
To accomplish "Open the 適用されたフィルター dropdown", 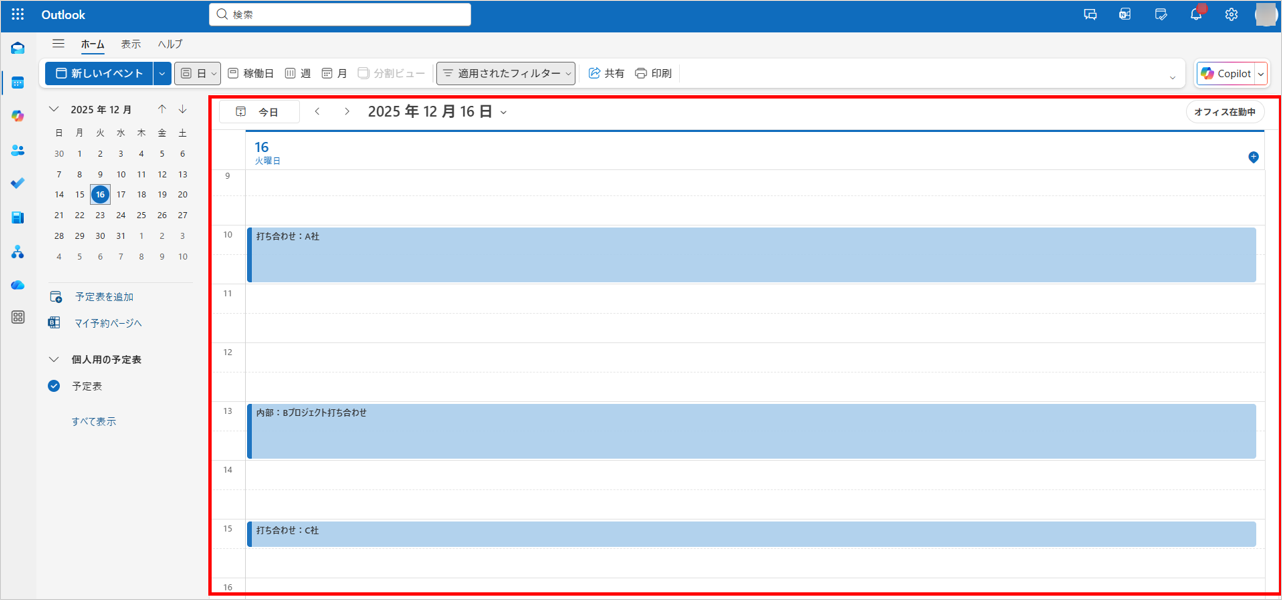I will [x=506, y=74].
